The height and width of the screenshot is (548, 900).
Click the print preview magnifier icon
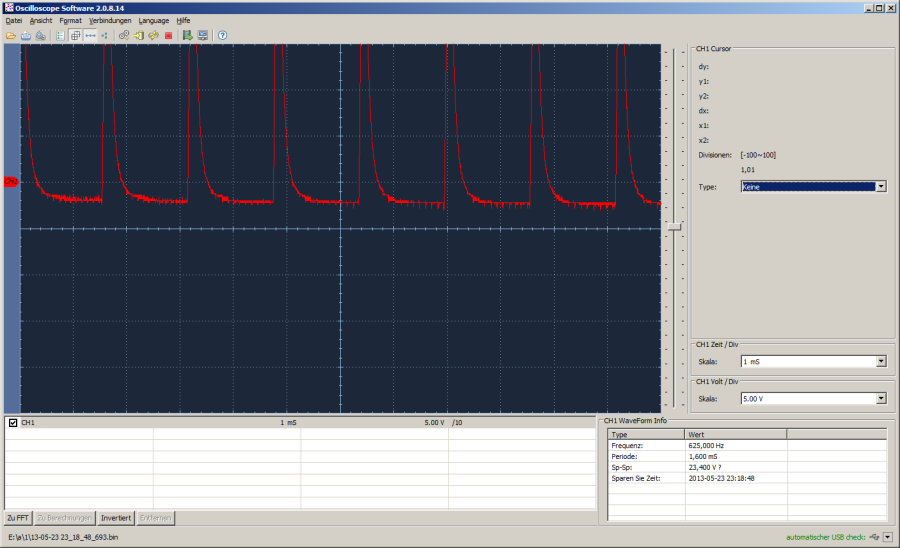point(40,35)
